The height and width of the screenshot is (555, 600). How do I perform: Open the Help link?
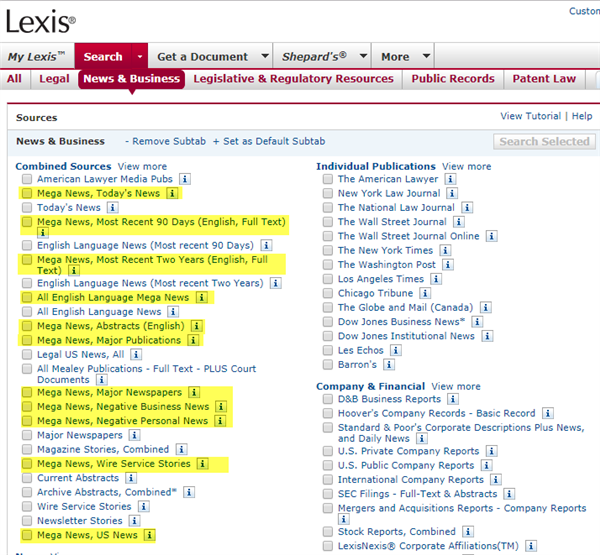[582, 116]
